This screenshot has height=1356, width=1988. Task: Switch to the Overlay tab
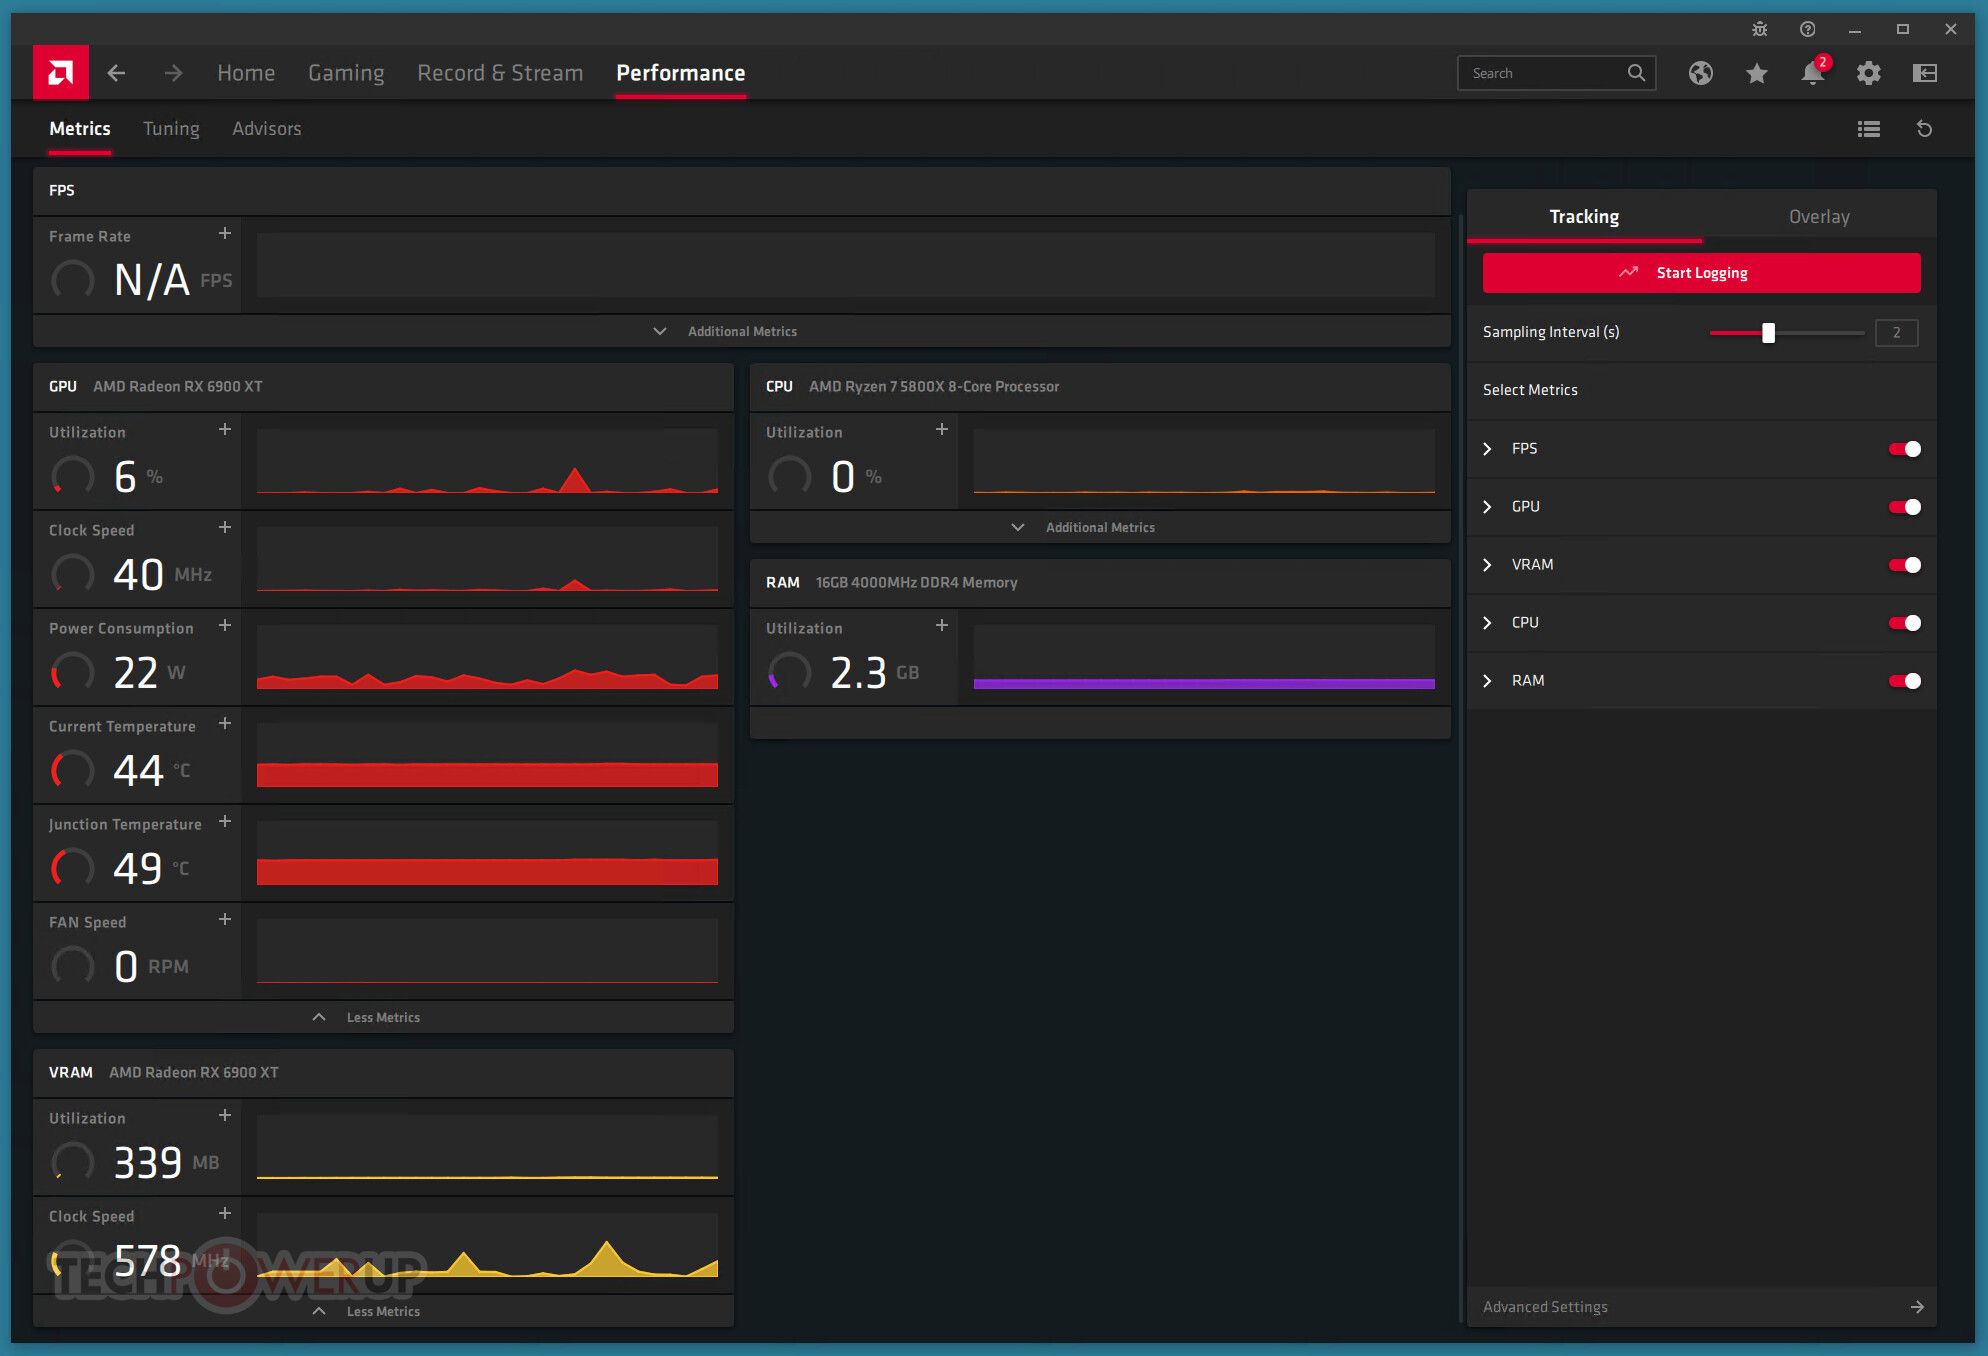[x=1819, y=216]
